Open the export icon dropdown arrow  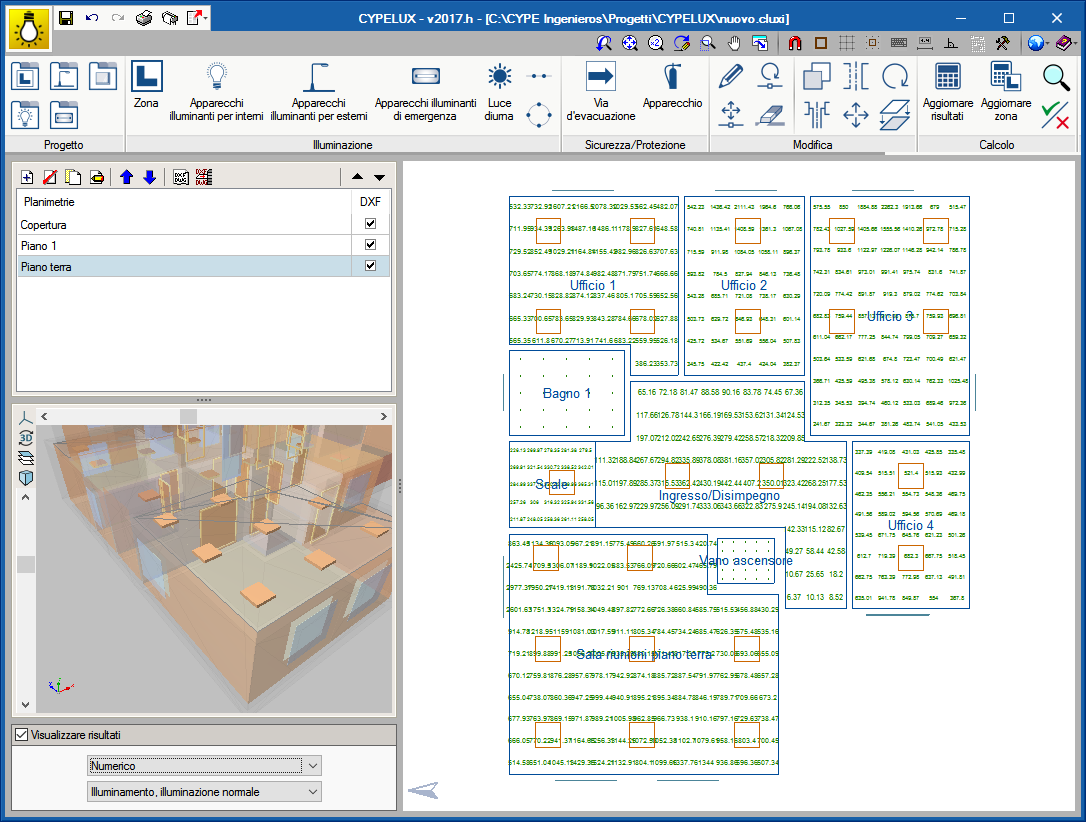point(206,19)
